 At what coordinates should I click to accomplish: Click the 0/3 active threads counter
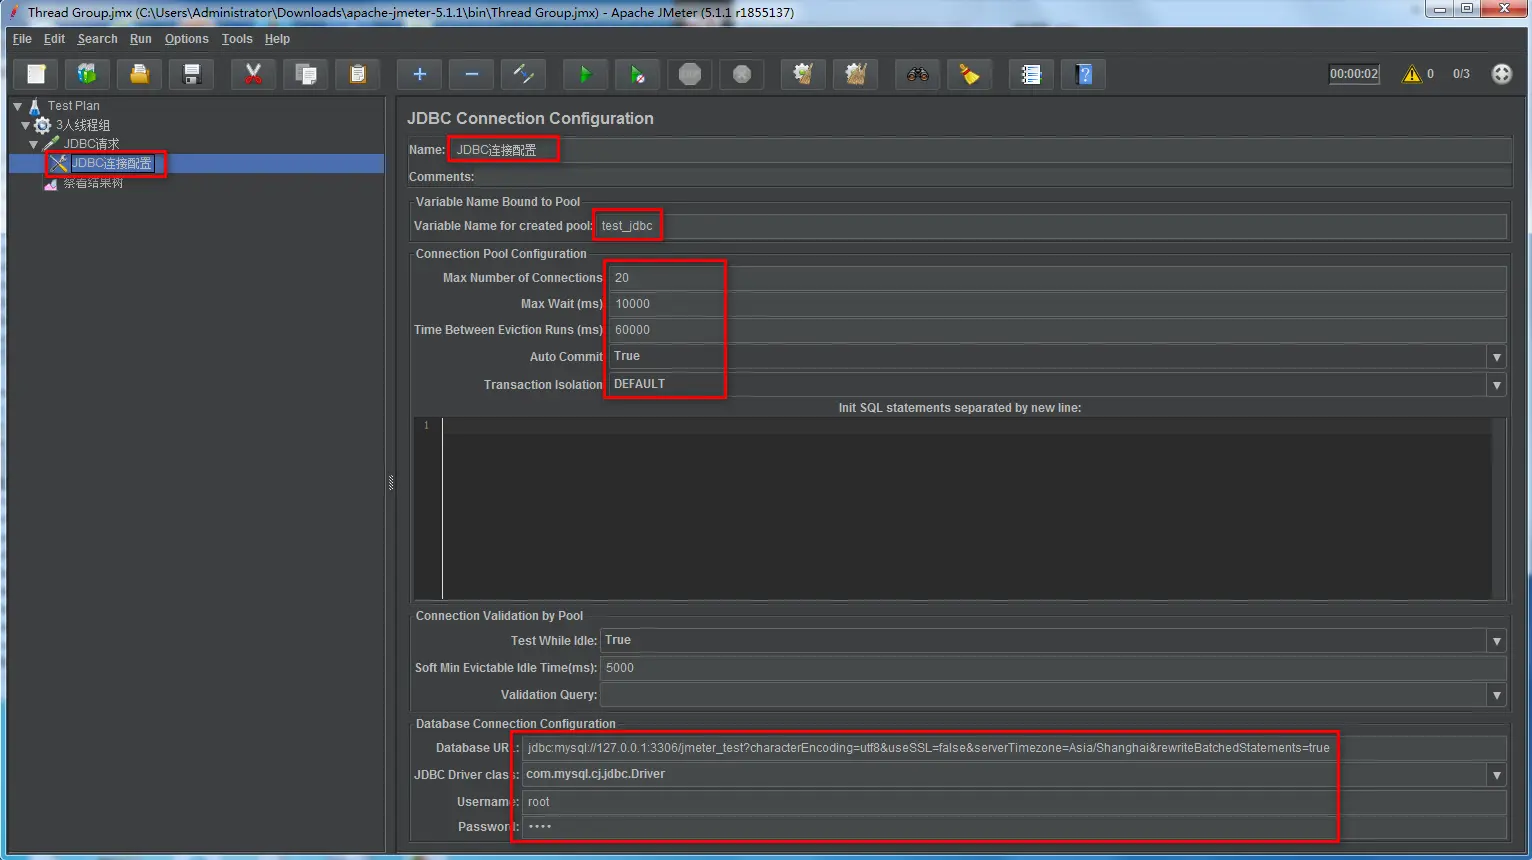(x=1461, y=74)
